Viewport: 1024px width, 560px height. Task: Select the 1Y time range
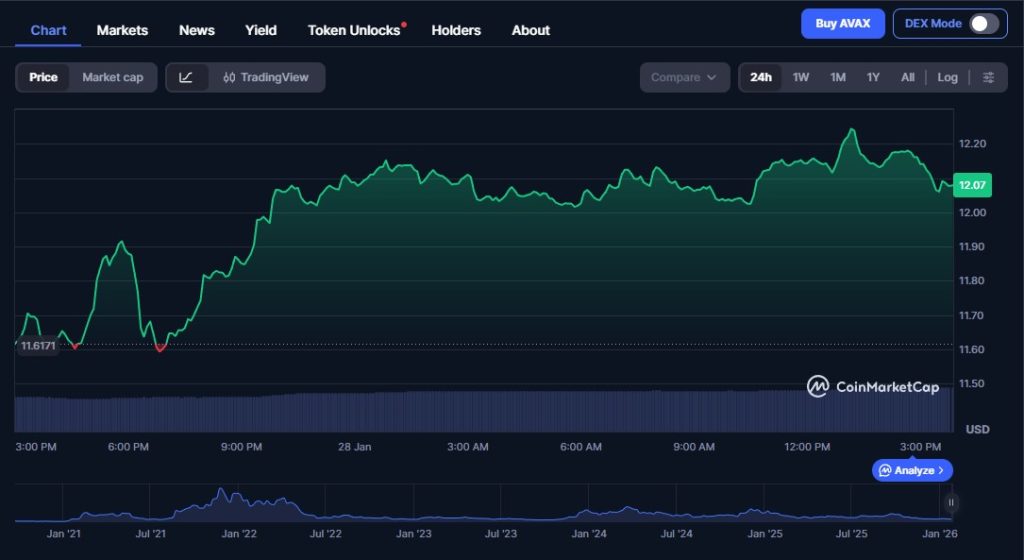(873, 77)
